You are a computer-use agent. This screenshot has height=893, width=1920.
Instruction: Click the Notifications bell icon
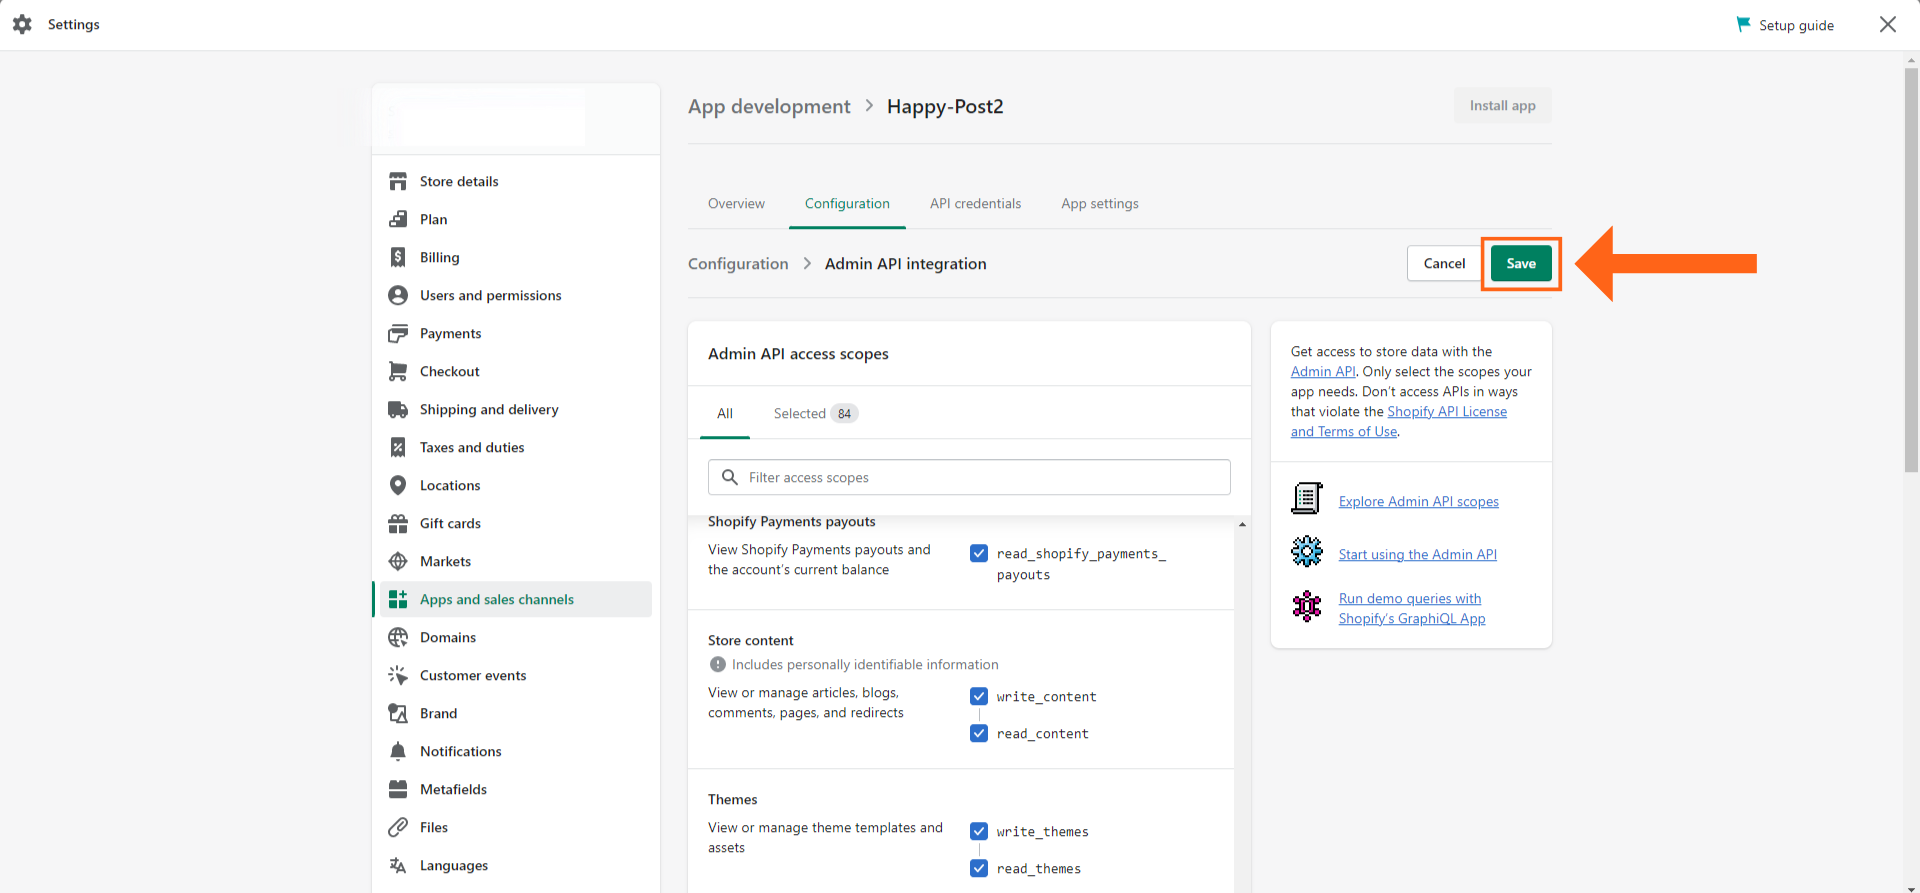coord(398,751)
